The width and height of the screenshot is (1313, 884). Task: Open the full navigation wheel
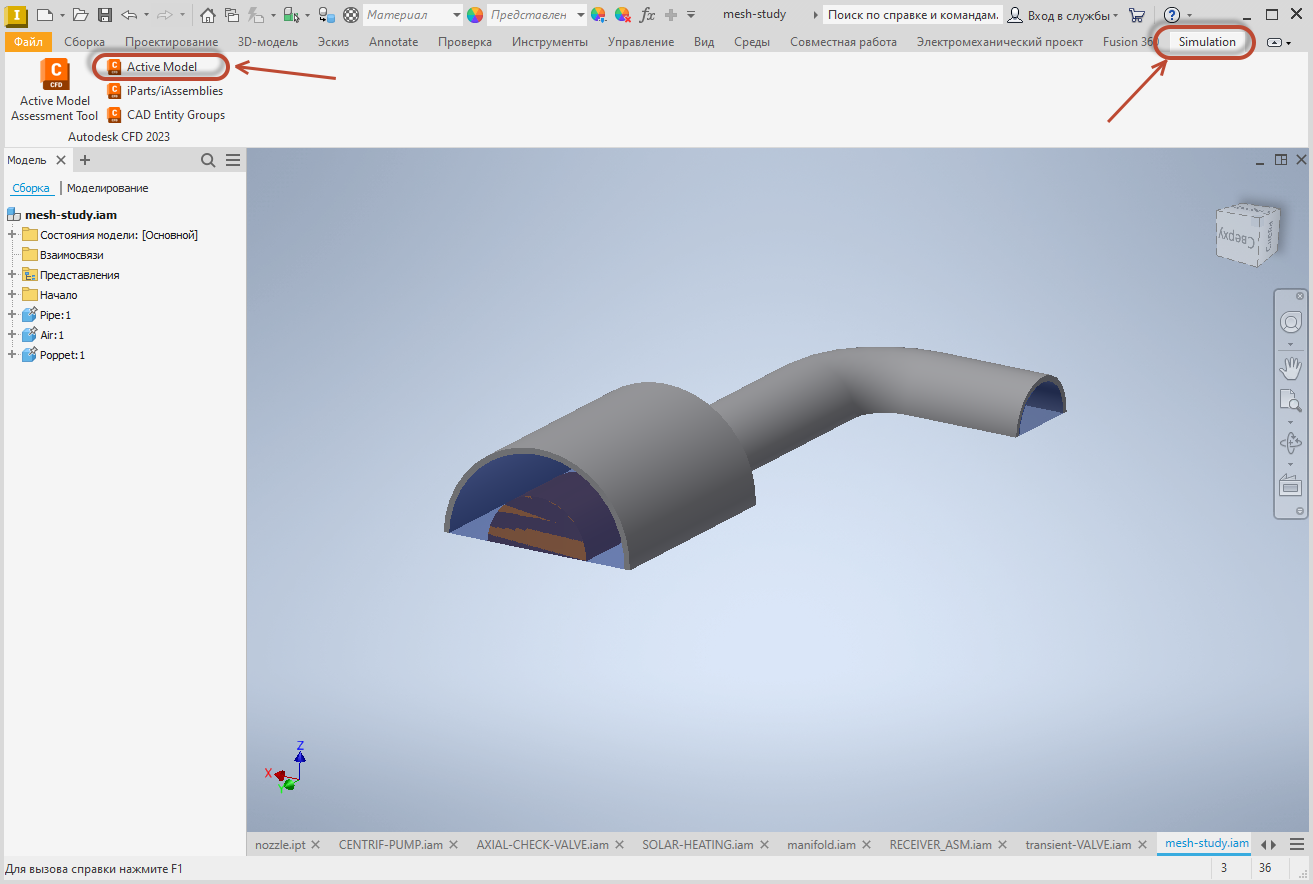point(1291,322)
